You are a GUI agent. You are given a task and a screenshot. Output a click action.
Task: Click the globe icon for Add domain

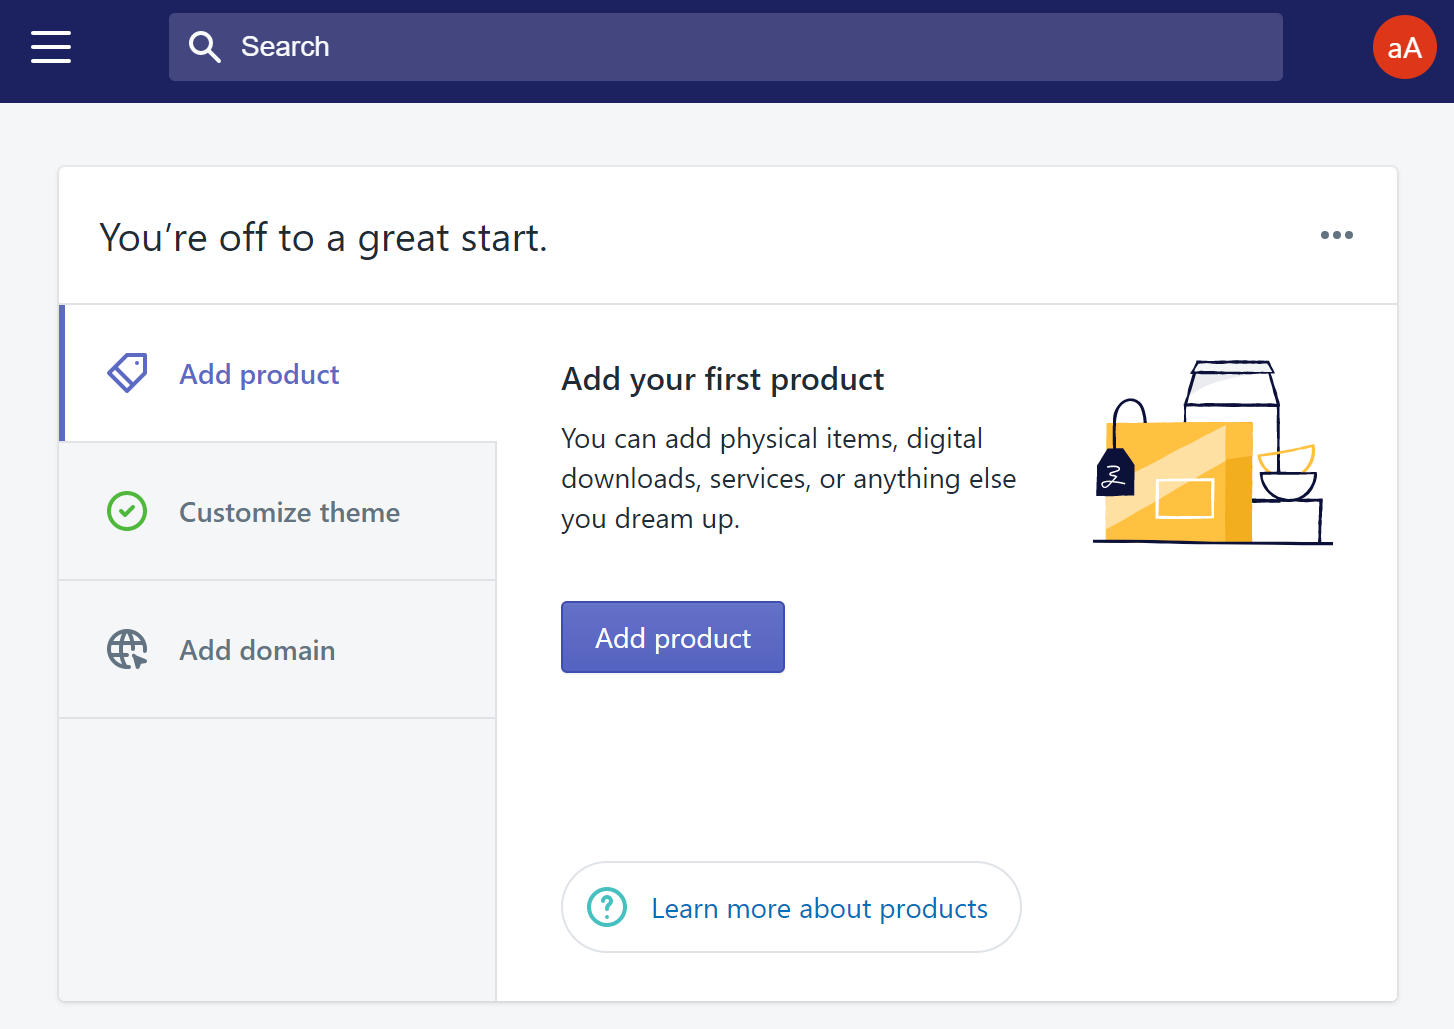click(127, 649)
